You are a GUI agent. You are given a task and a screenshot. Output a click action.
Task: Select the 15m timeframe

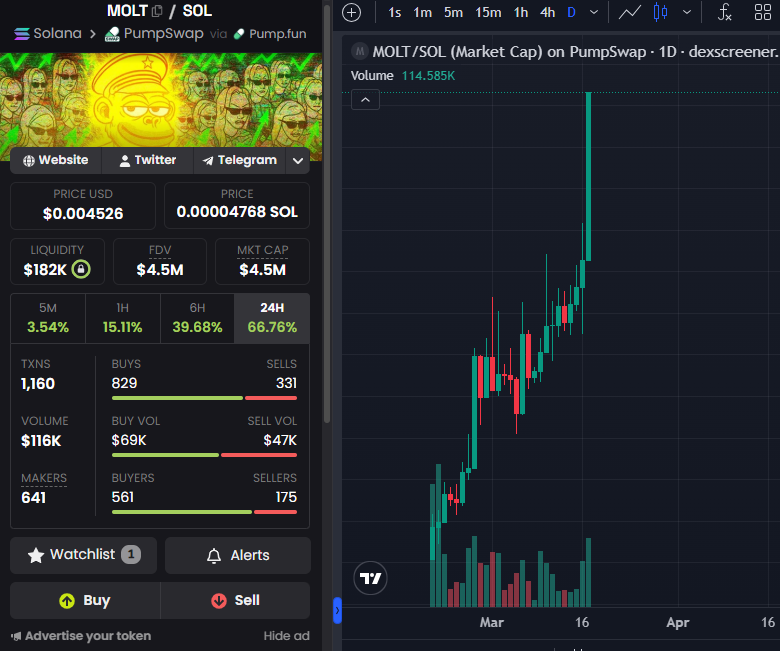click(488, 12)
